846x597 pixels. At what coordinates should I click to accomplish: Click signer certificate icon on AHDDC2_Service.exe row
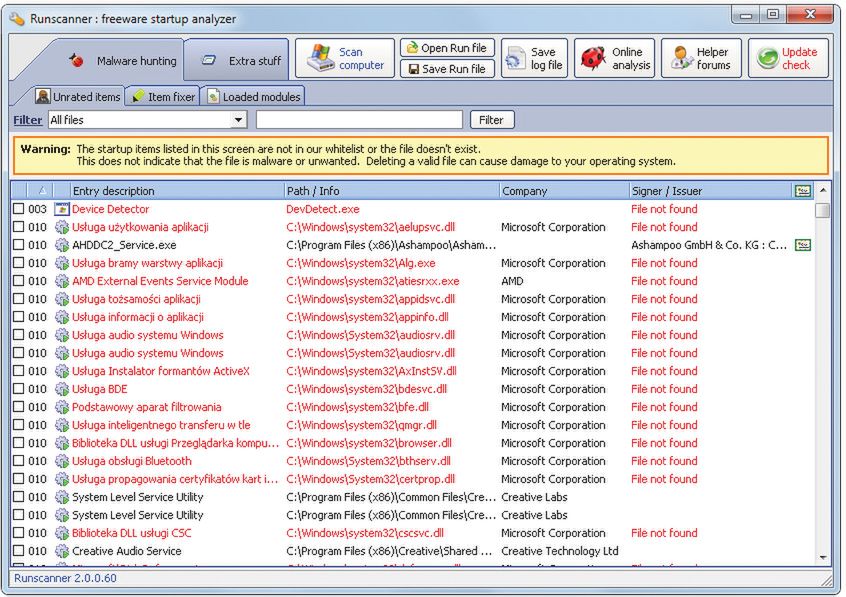802,245
